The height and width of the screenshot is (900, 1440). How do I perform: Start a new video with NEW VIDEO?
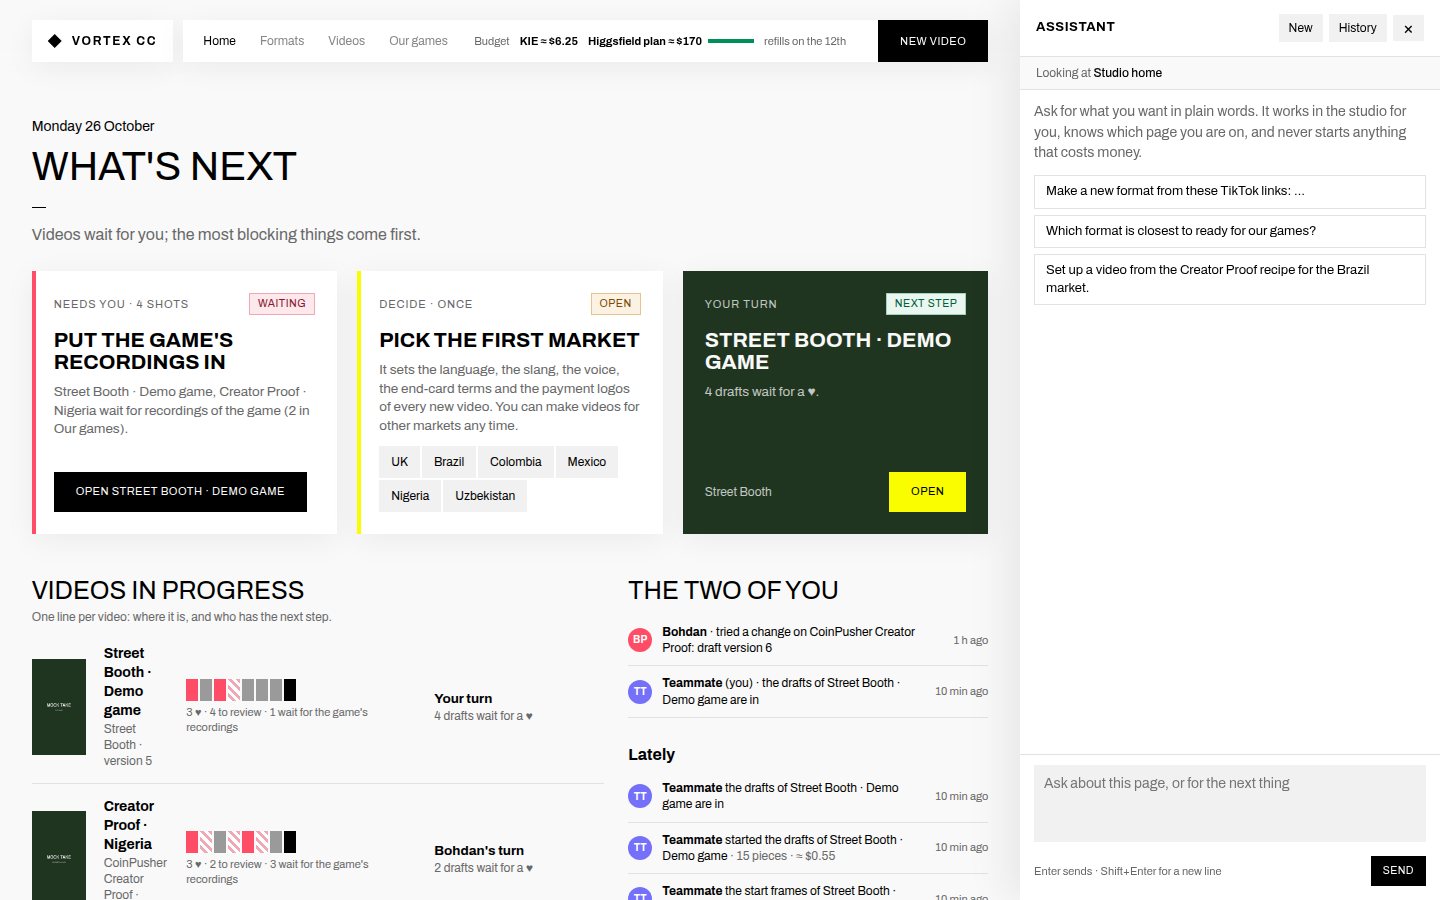pyautogui.click(x=933, y=41)
